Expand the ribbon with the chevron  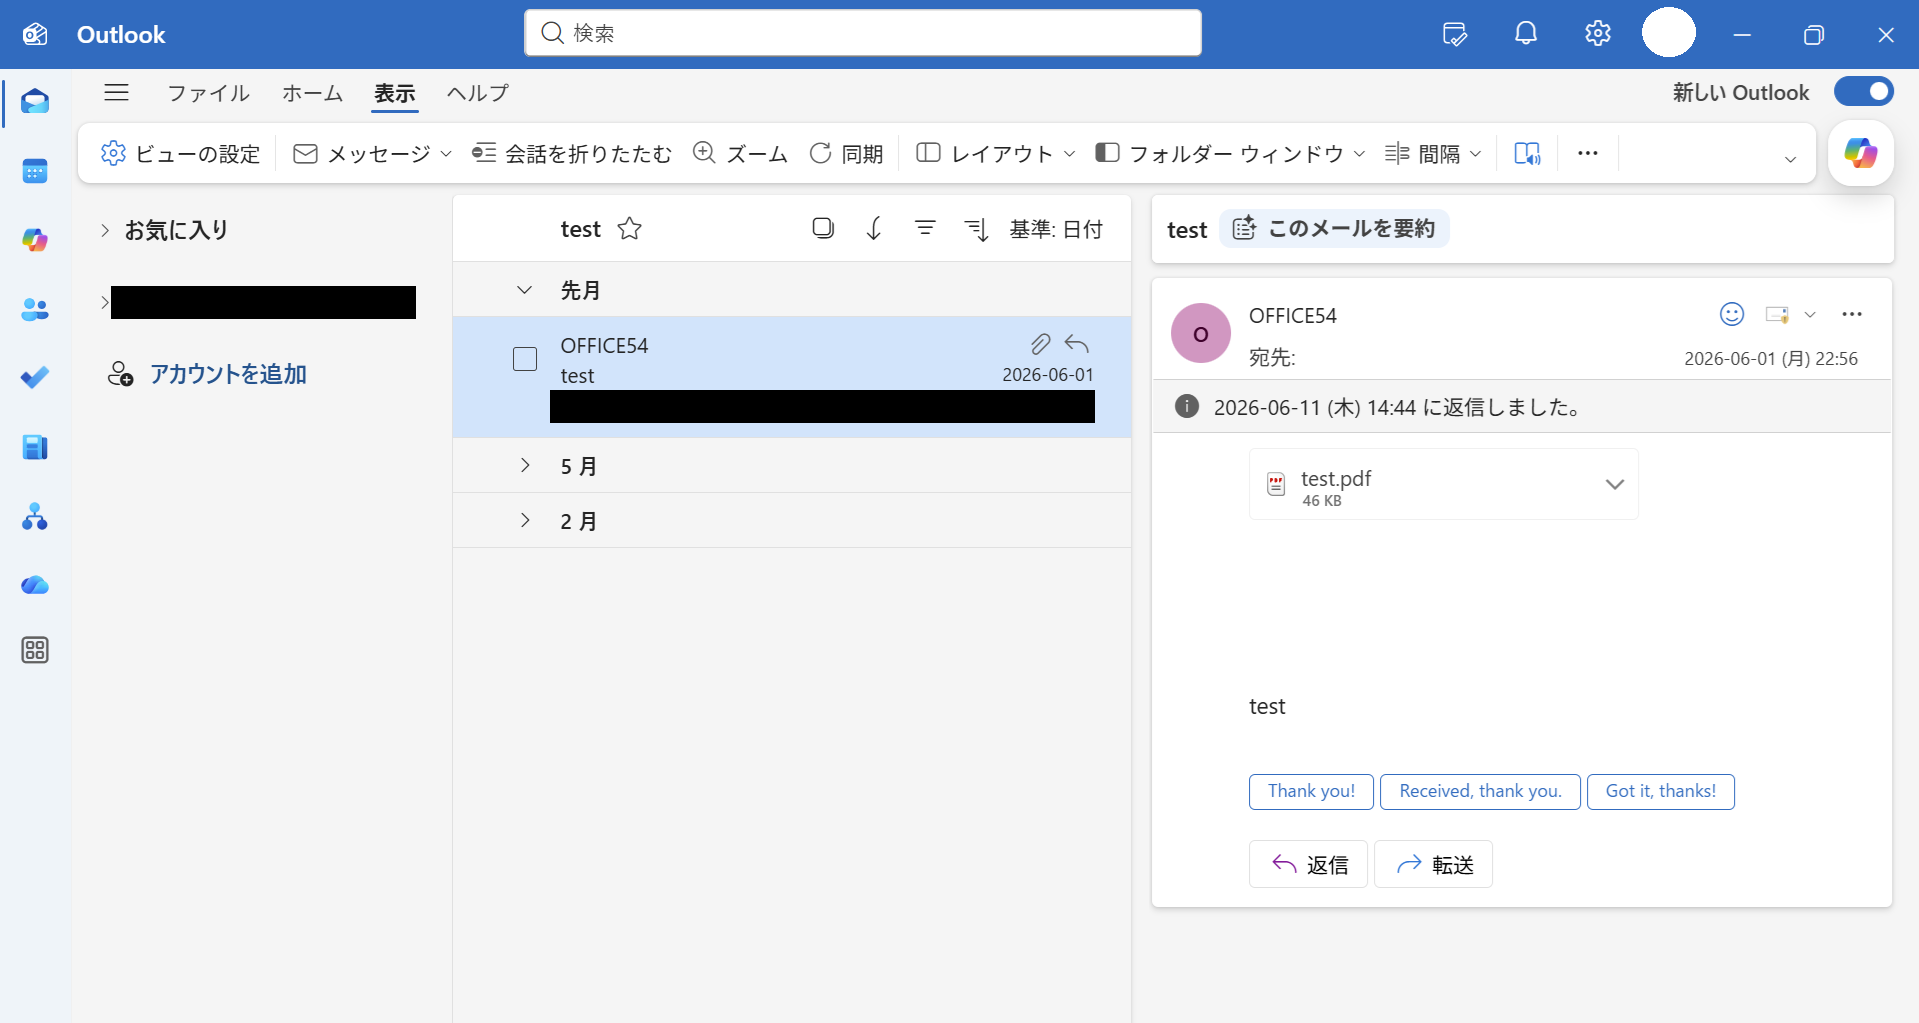(1790, 159)
